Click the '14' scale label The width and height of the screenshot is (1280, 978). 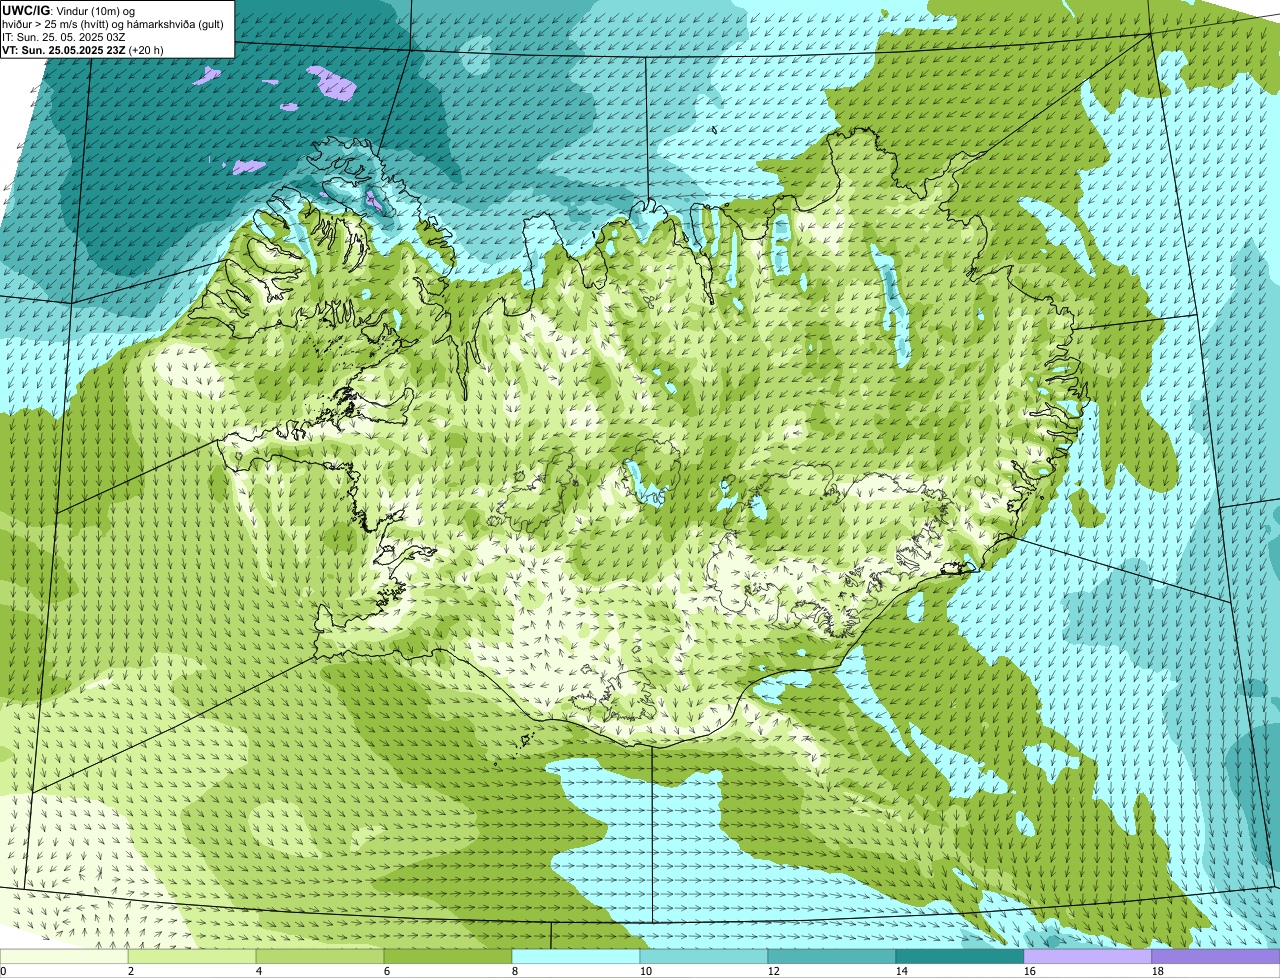[x=902, y=971]
